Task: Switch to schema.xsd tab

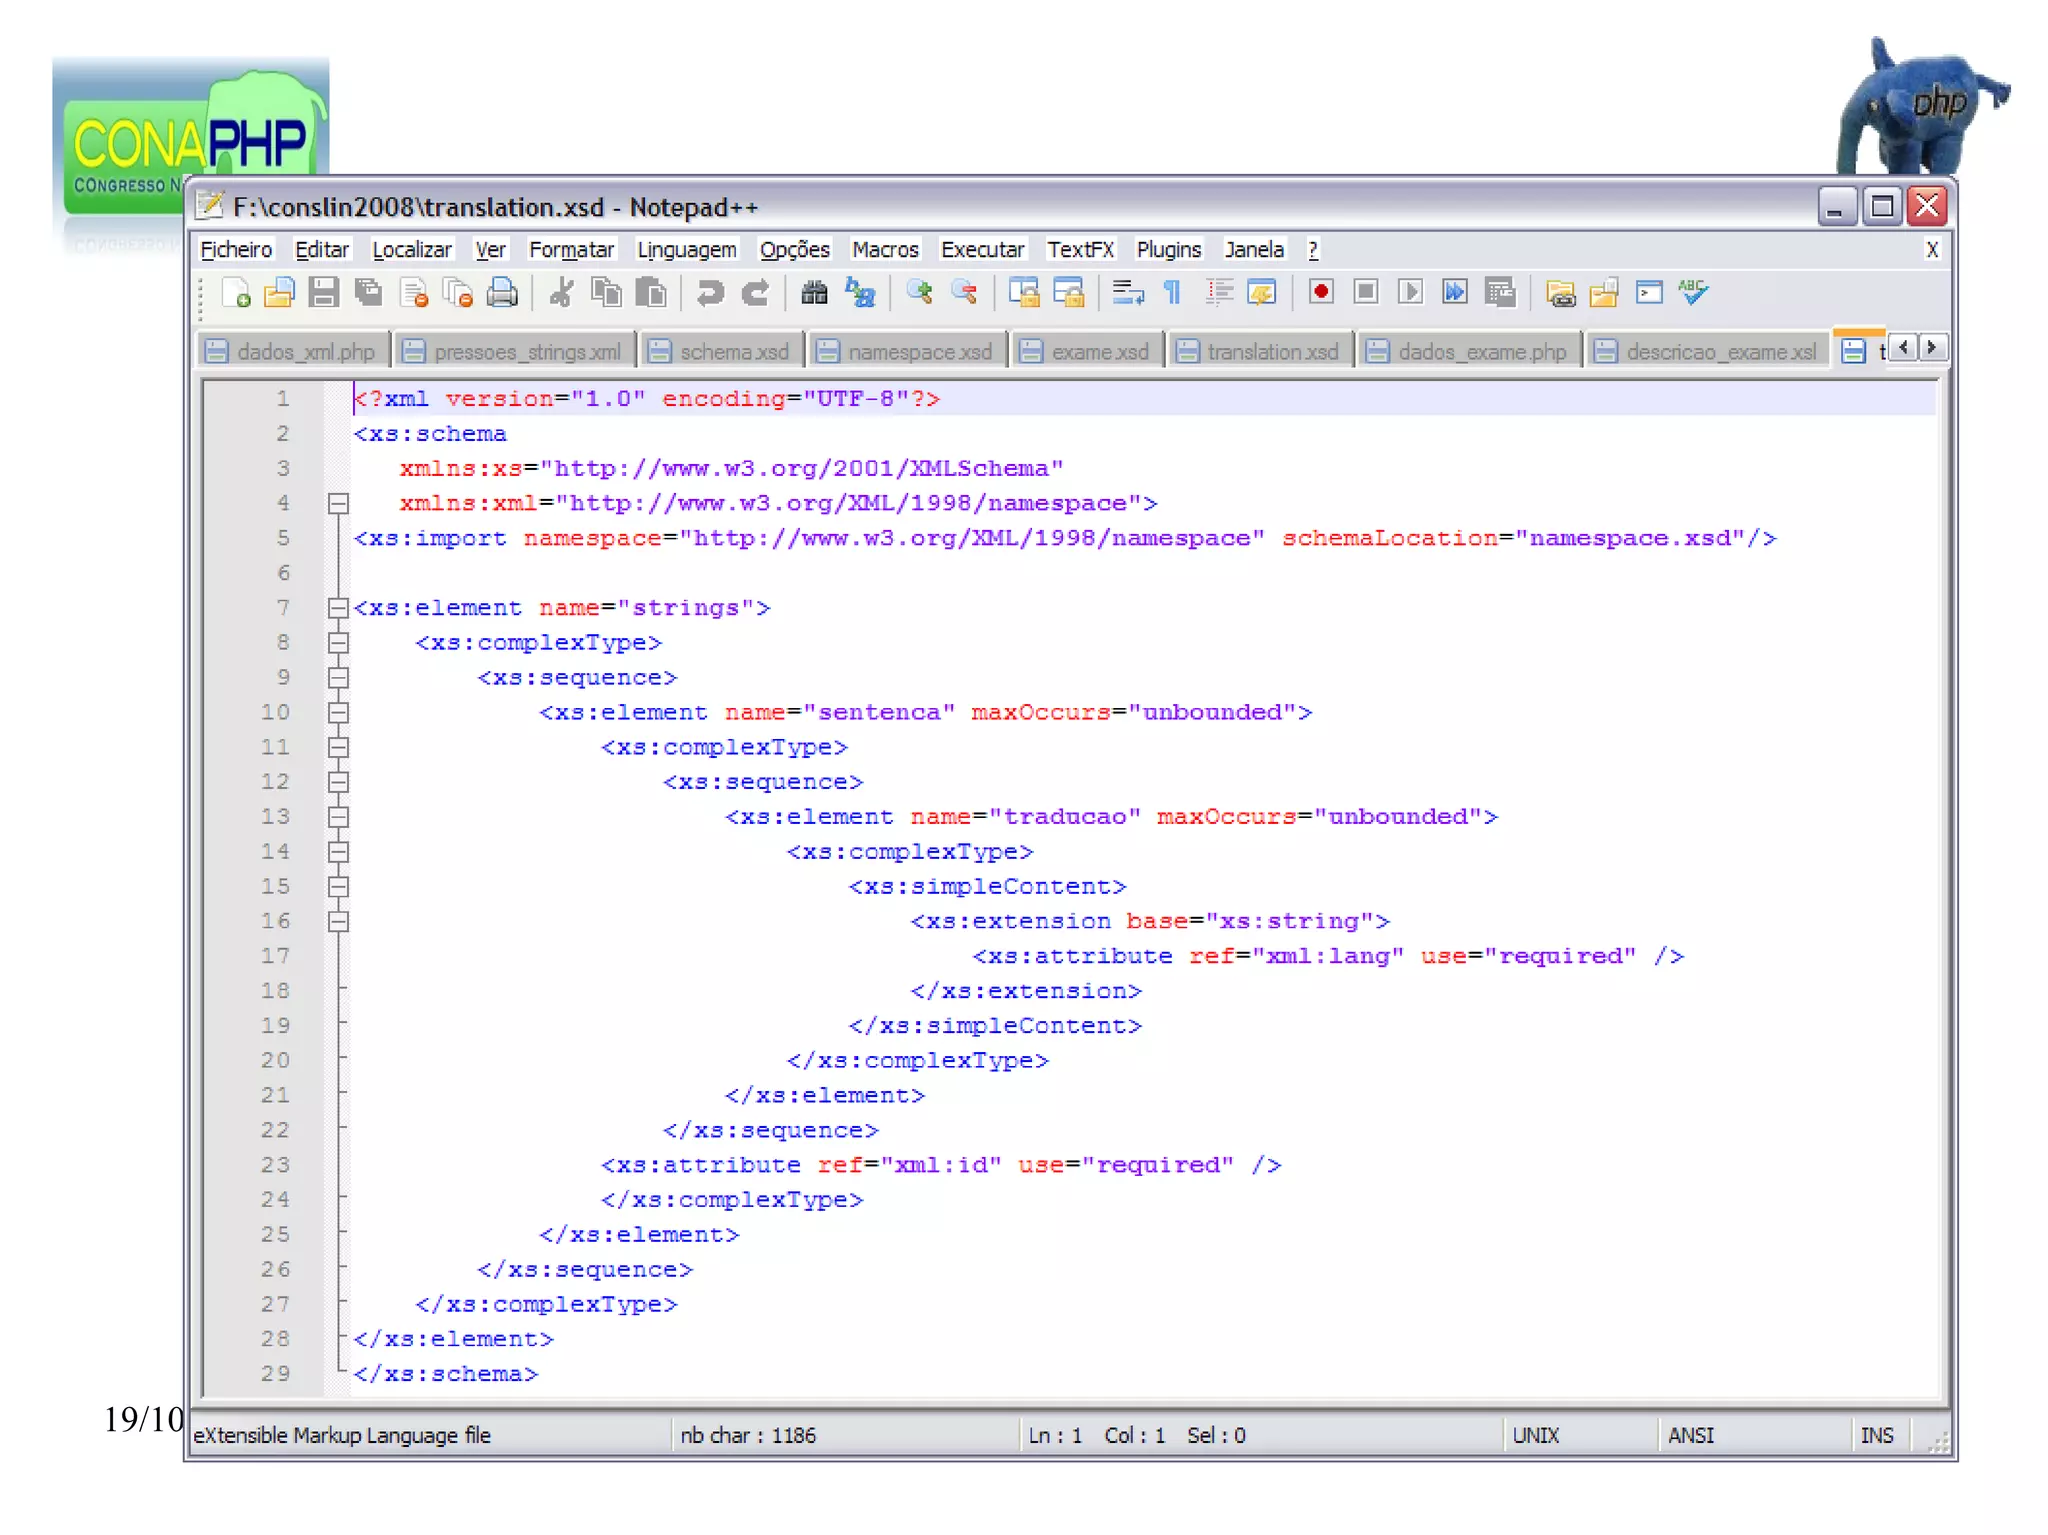Action: pos(721,352)
